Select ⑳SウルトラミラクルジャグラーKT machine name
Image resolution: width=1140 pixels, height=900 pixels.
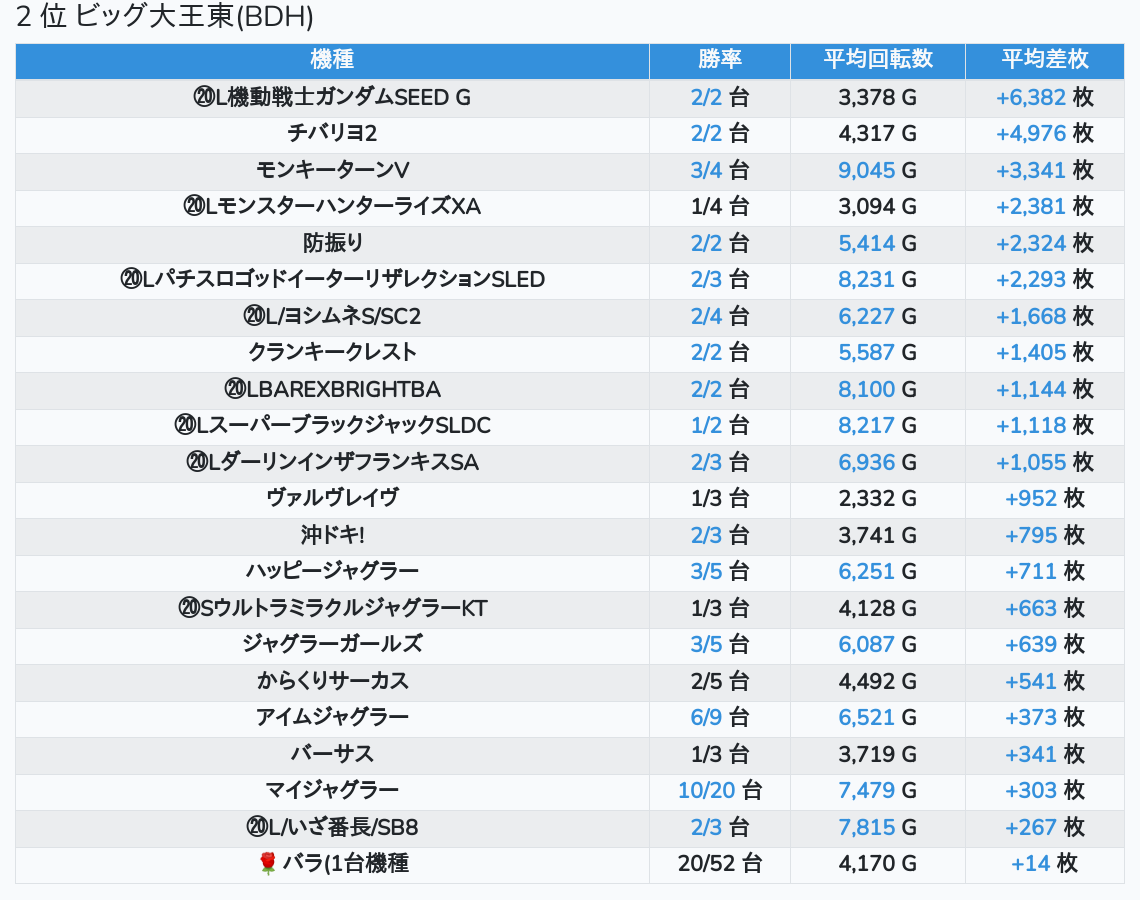coord(332,608)
